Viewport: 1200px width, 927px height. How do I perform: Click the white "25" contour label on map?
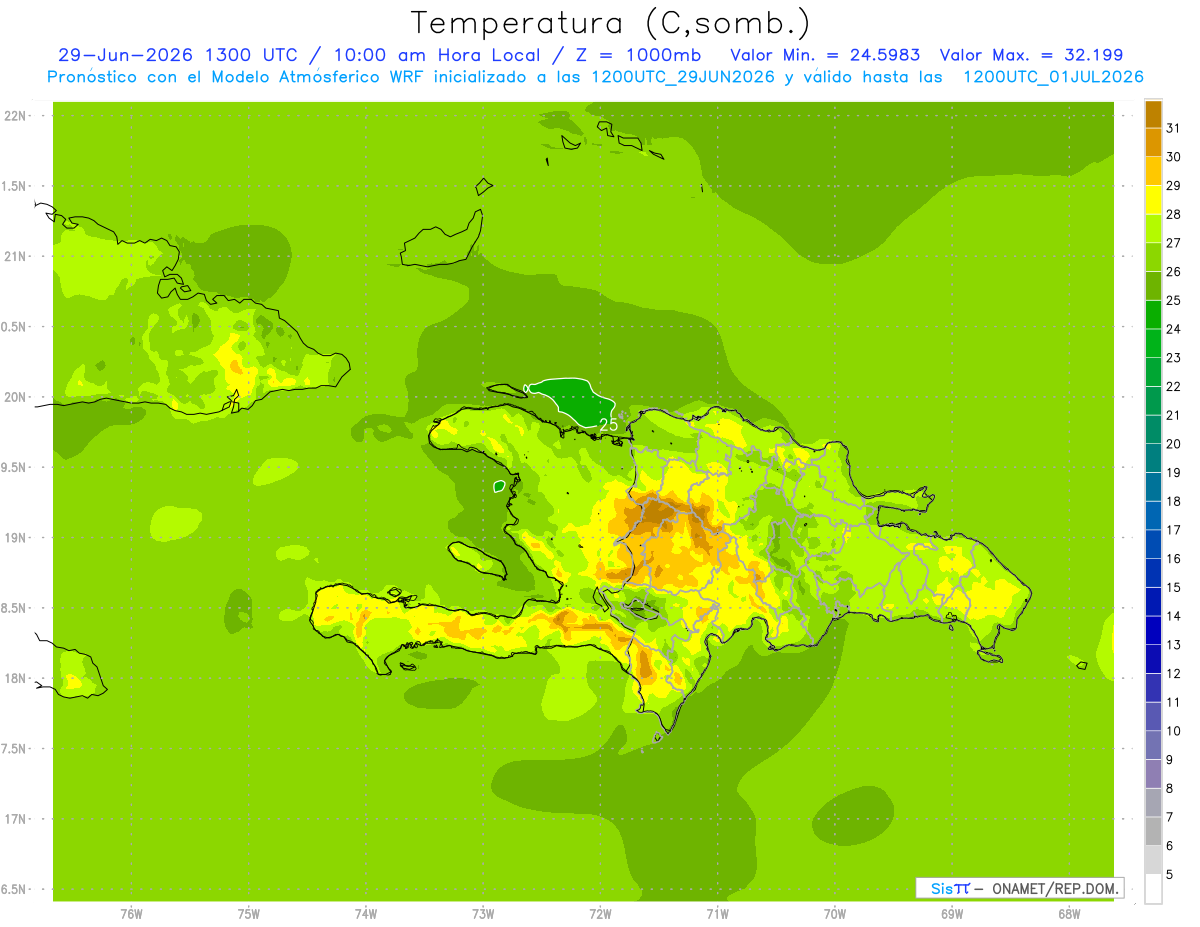[x=608, y=425]
